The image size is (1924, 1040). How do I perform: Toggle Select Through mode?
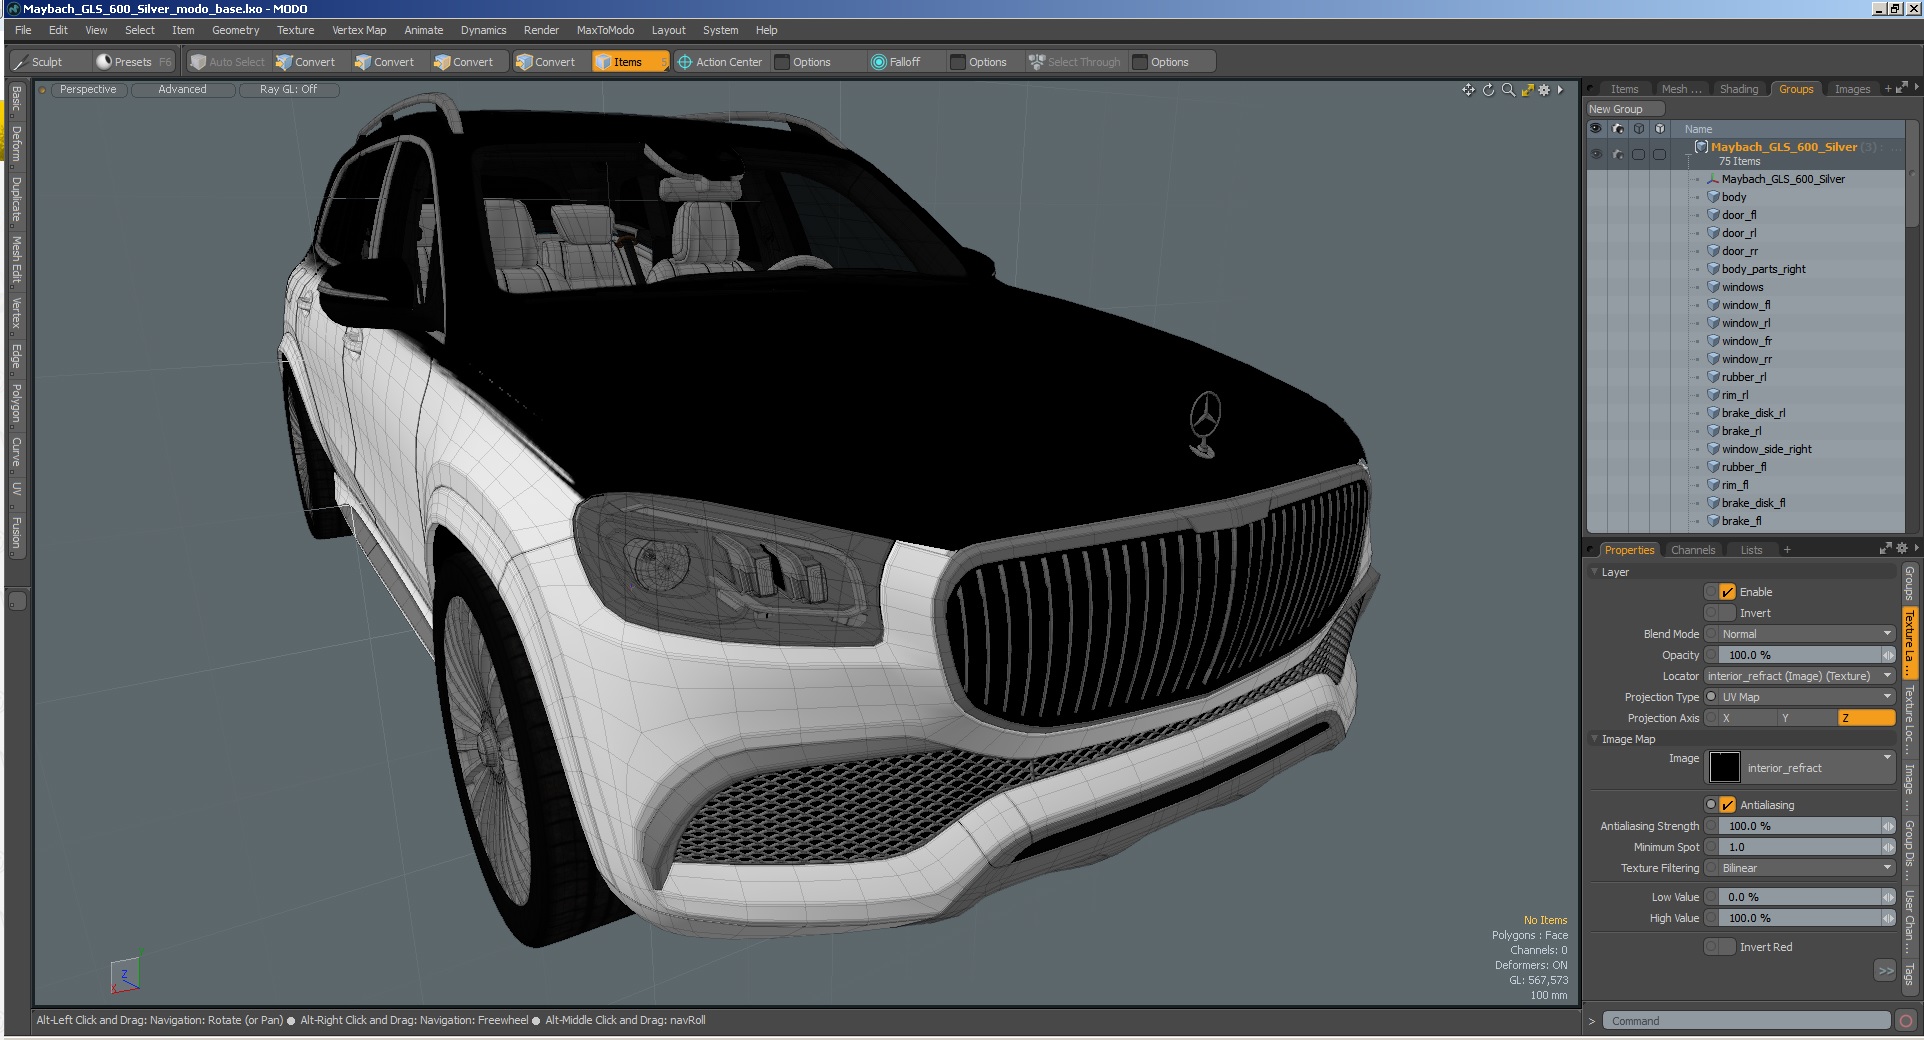tap(1075, 62)
